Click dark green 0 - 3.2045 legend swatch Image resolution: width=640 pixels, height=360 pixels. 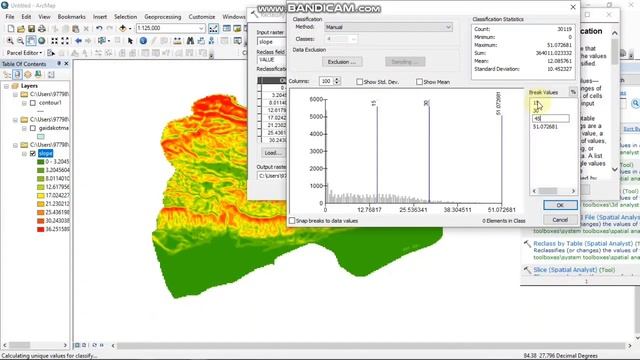41,162
